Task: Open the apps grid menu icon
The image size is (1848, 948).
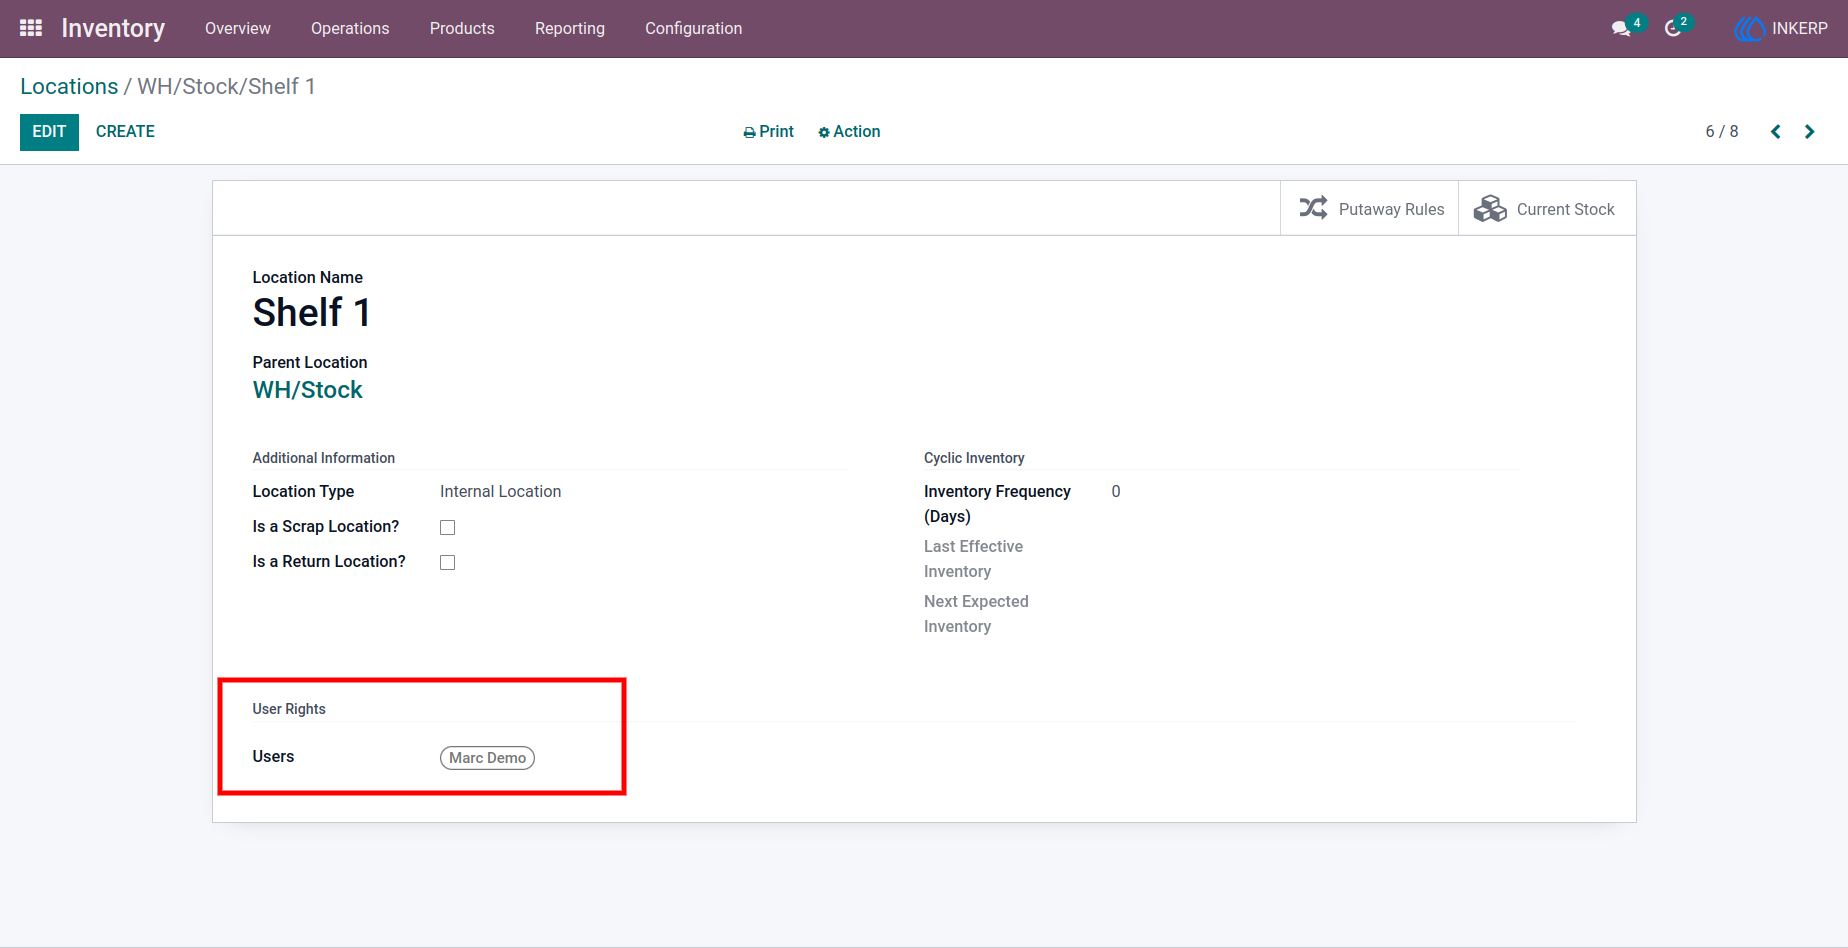Action: point(31,28)
